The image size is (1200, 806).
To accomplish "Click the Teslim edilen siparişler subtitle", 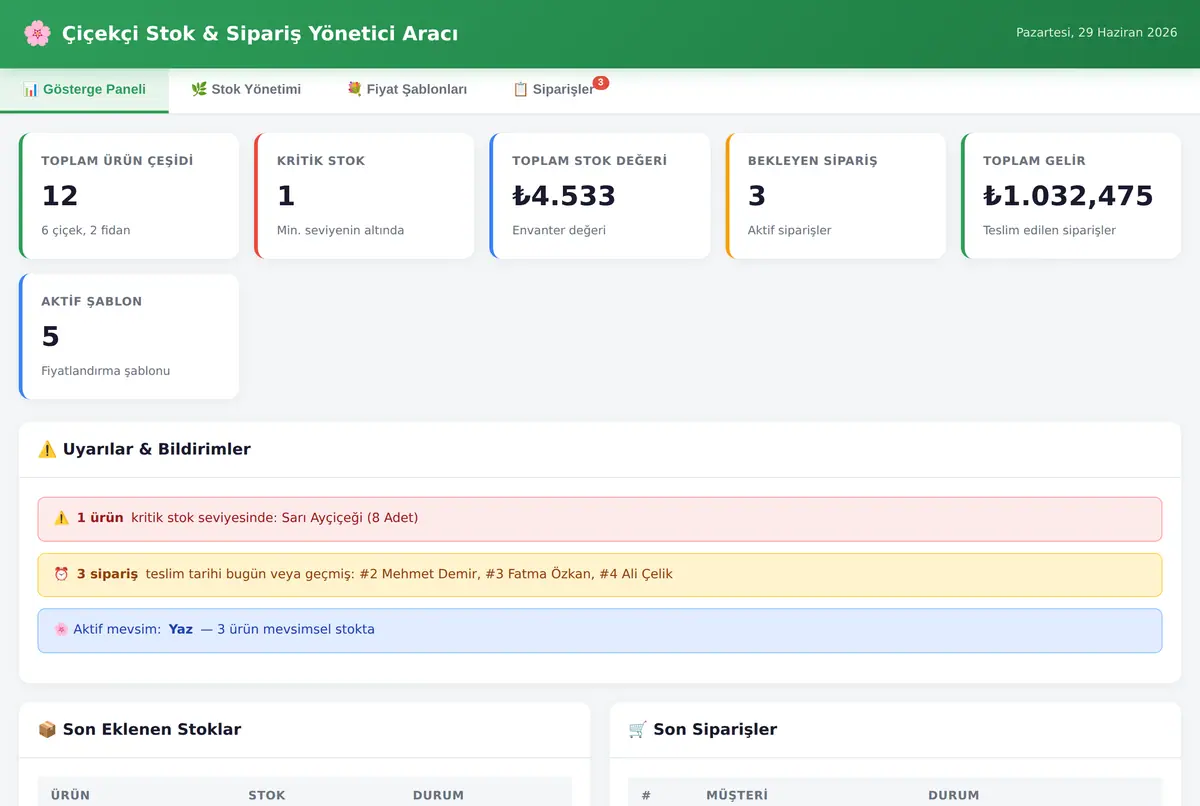I will pyautogui.click(x=1049, y=230).
